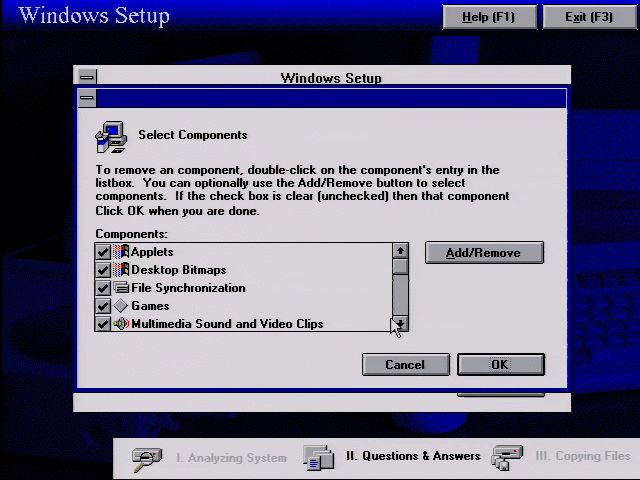640x480 pixels.
Task: Click the Desktop Bitmaps flag icon
Action: coord(121,270)
